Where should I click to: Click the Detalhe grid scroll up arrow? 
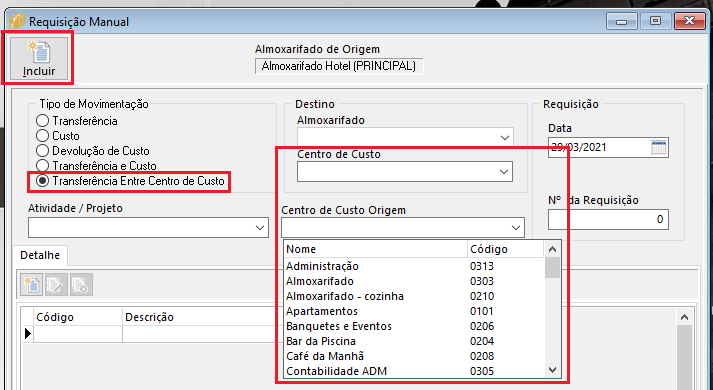(684, 317)
